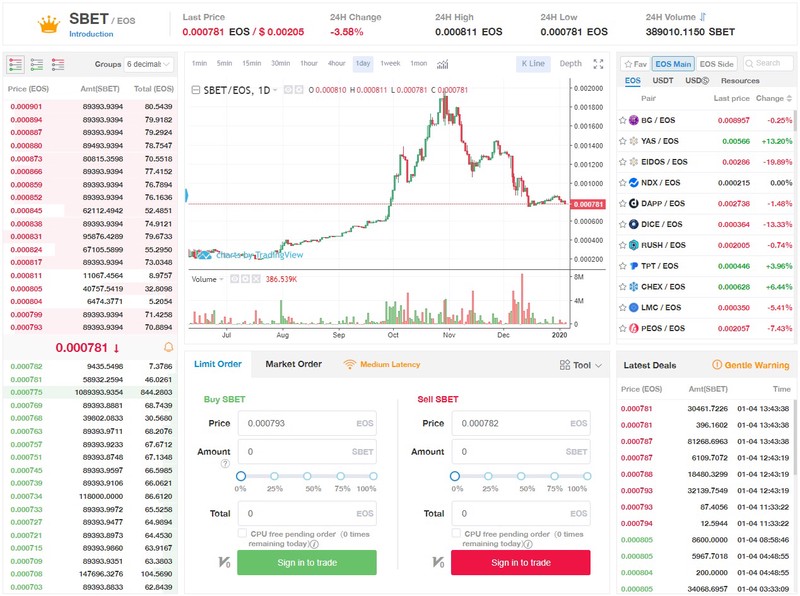Screen dimensions: 800x596
Task: Open the Fav pairs tab
Action: [x=635, y=64]
